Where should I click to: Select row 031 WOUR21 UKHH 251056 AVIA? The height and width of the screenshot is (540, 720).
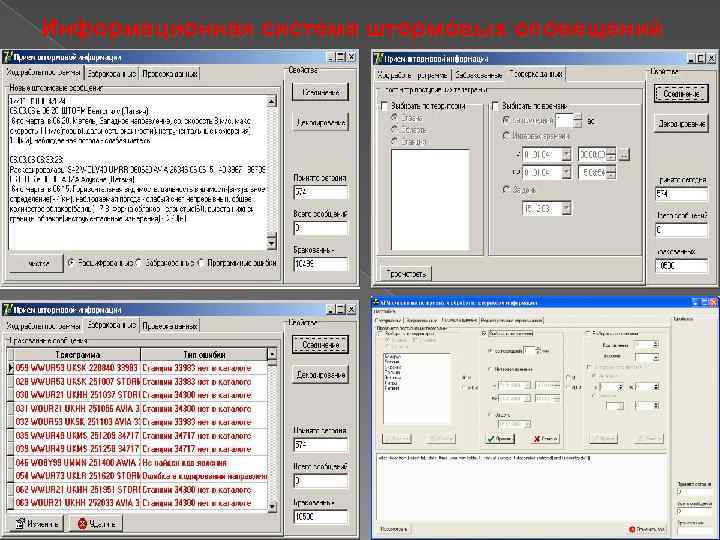141,409
